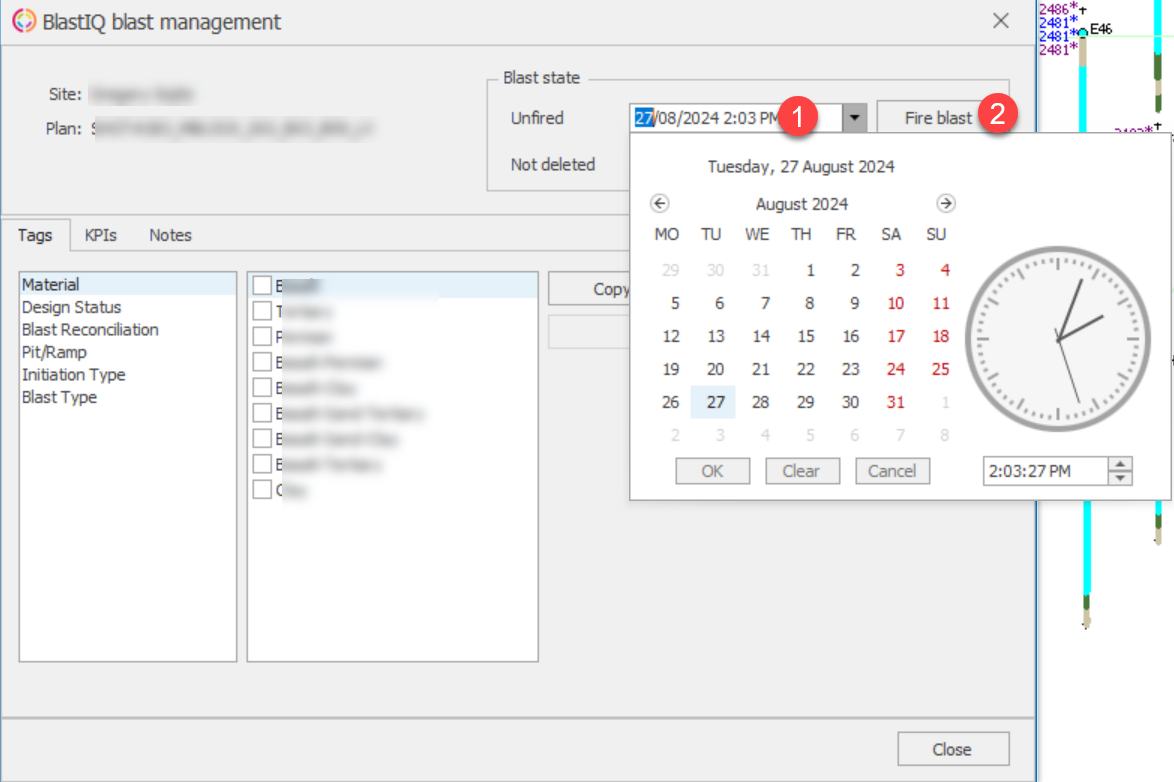Close the blast management dialog with Close
Image resolution: width=1174 pixels, height=782 pixels.
(x=953, y=749)
